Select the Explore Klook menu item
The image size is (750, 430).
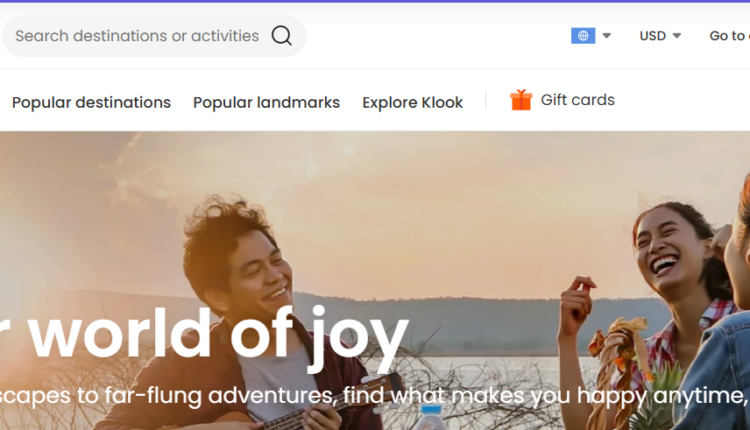point(412,102)
